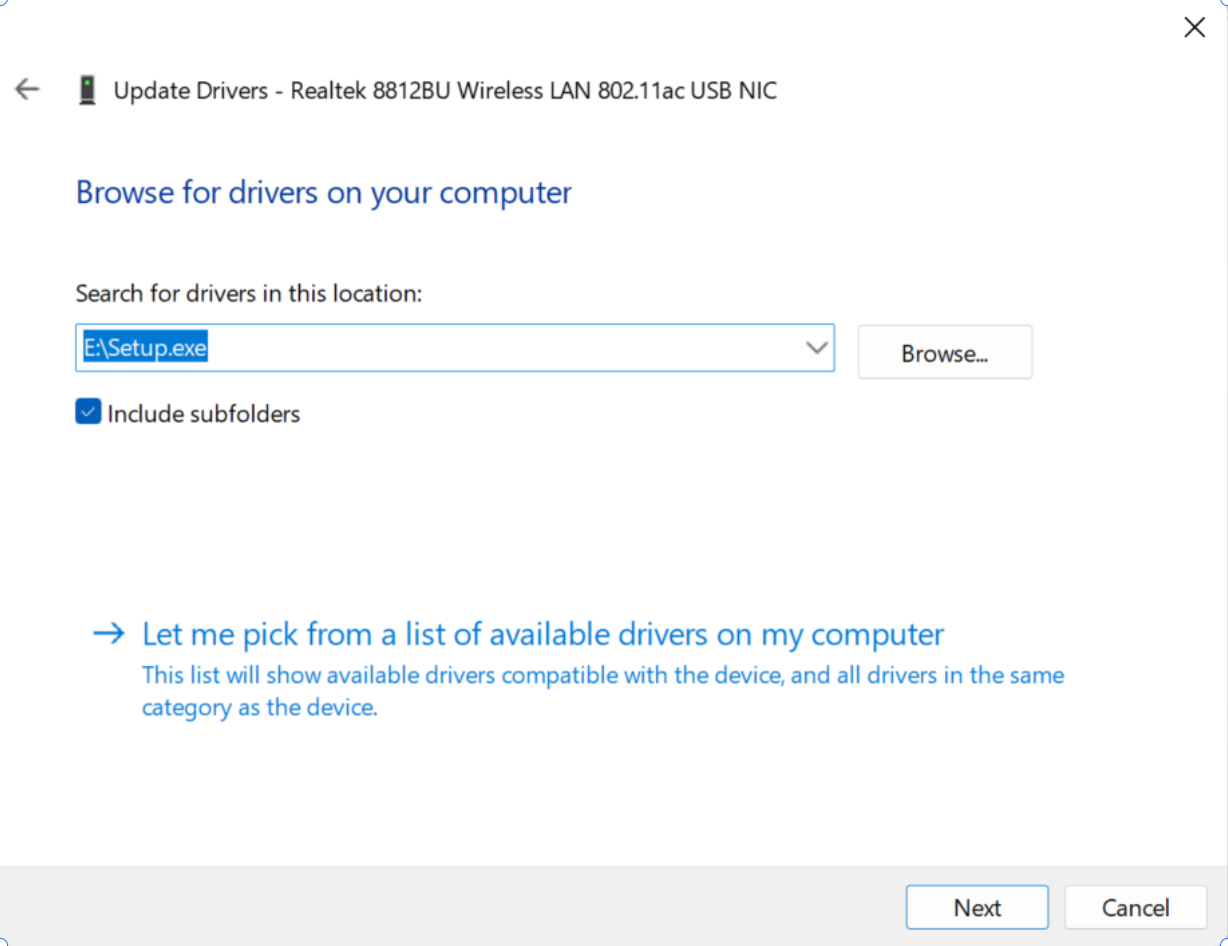Expand the driver location dropdown arrow
The image size is (1228, 946).
coord(816,348)
